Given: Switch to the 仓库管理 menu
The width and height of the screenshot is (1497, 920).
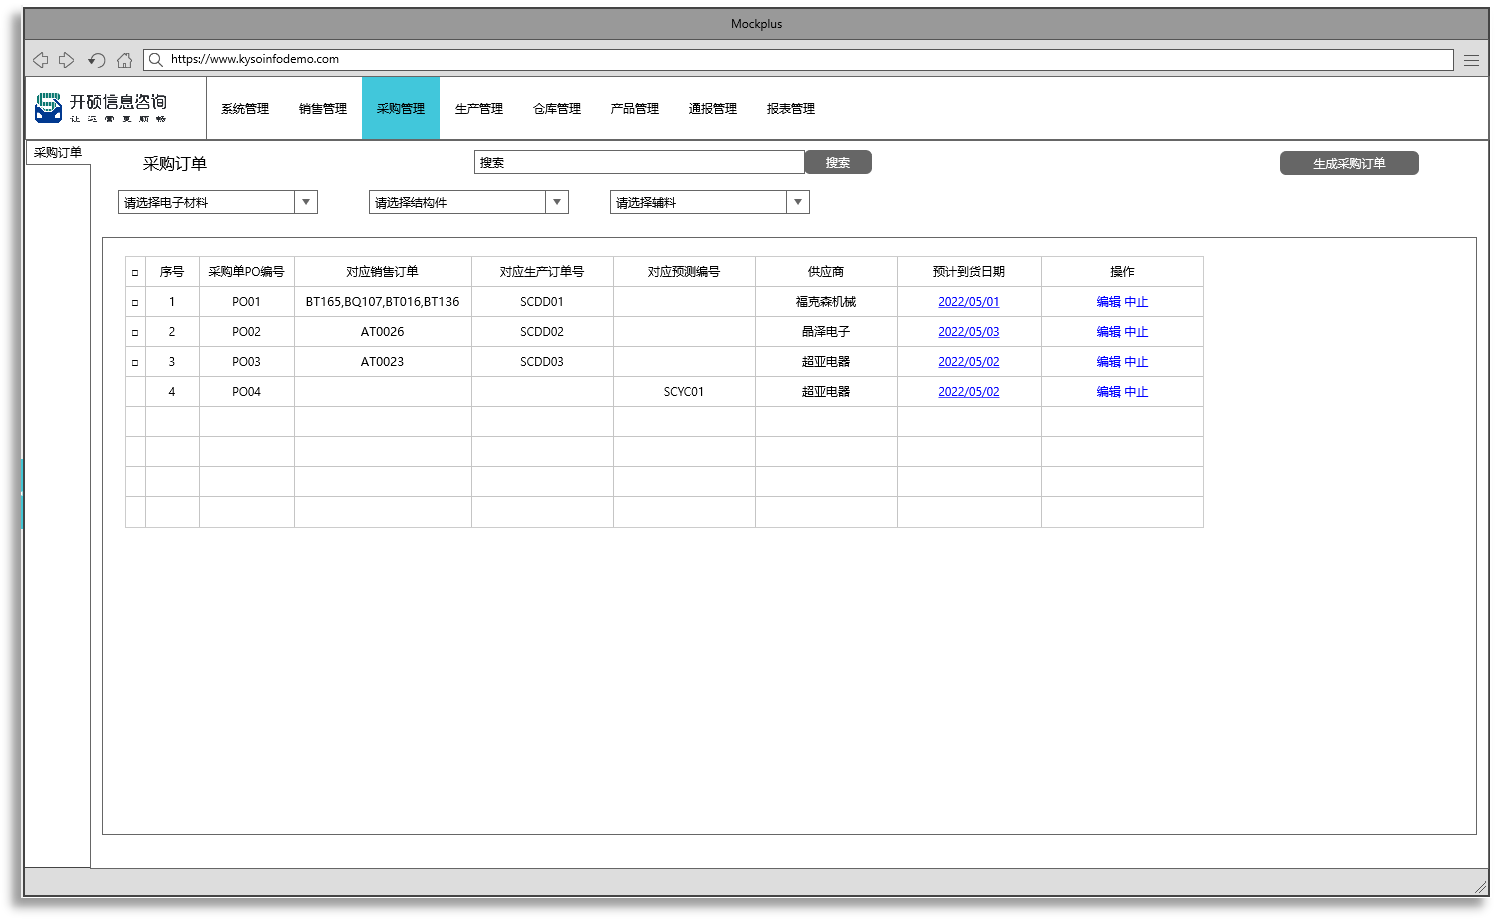Looking at the screenshot, I should coord(557,109).
